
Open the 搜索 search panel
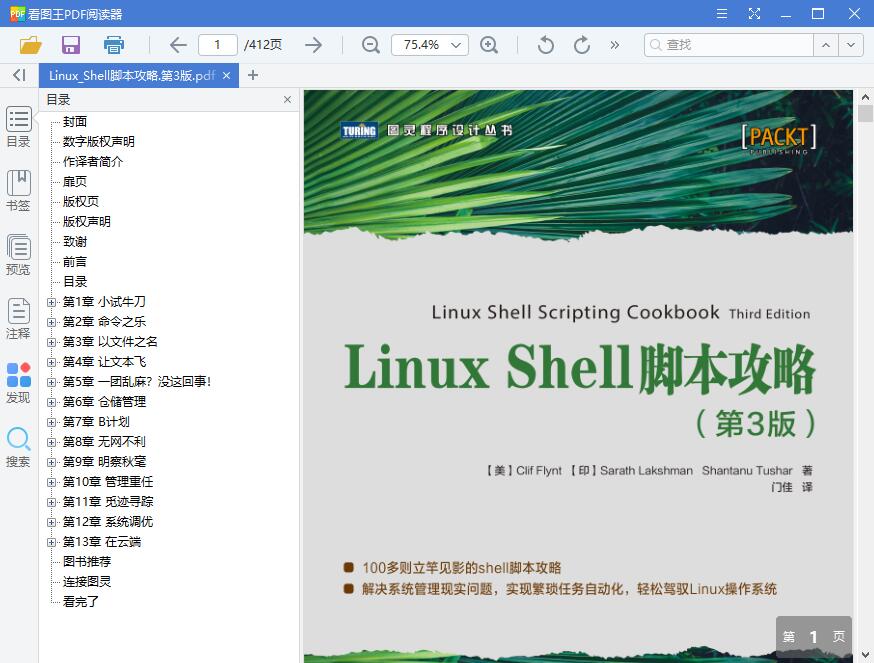[18, 447]
